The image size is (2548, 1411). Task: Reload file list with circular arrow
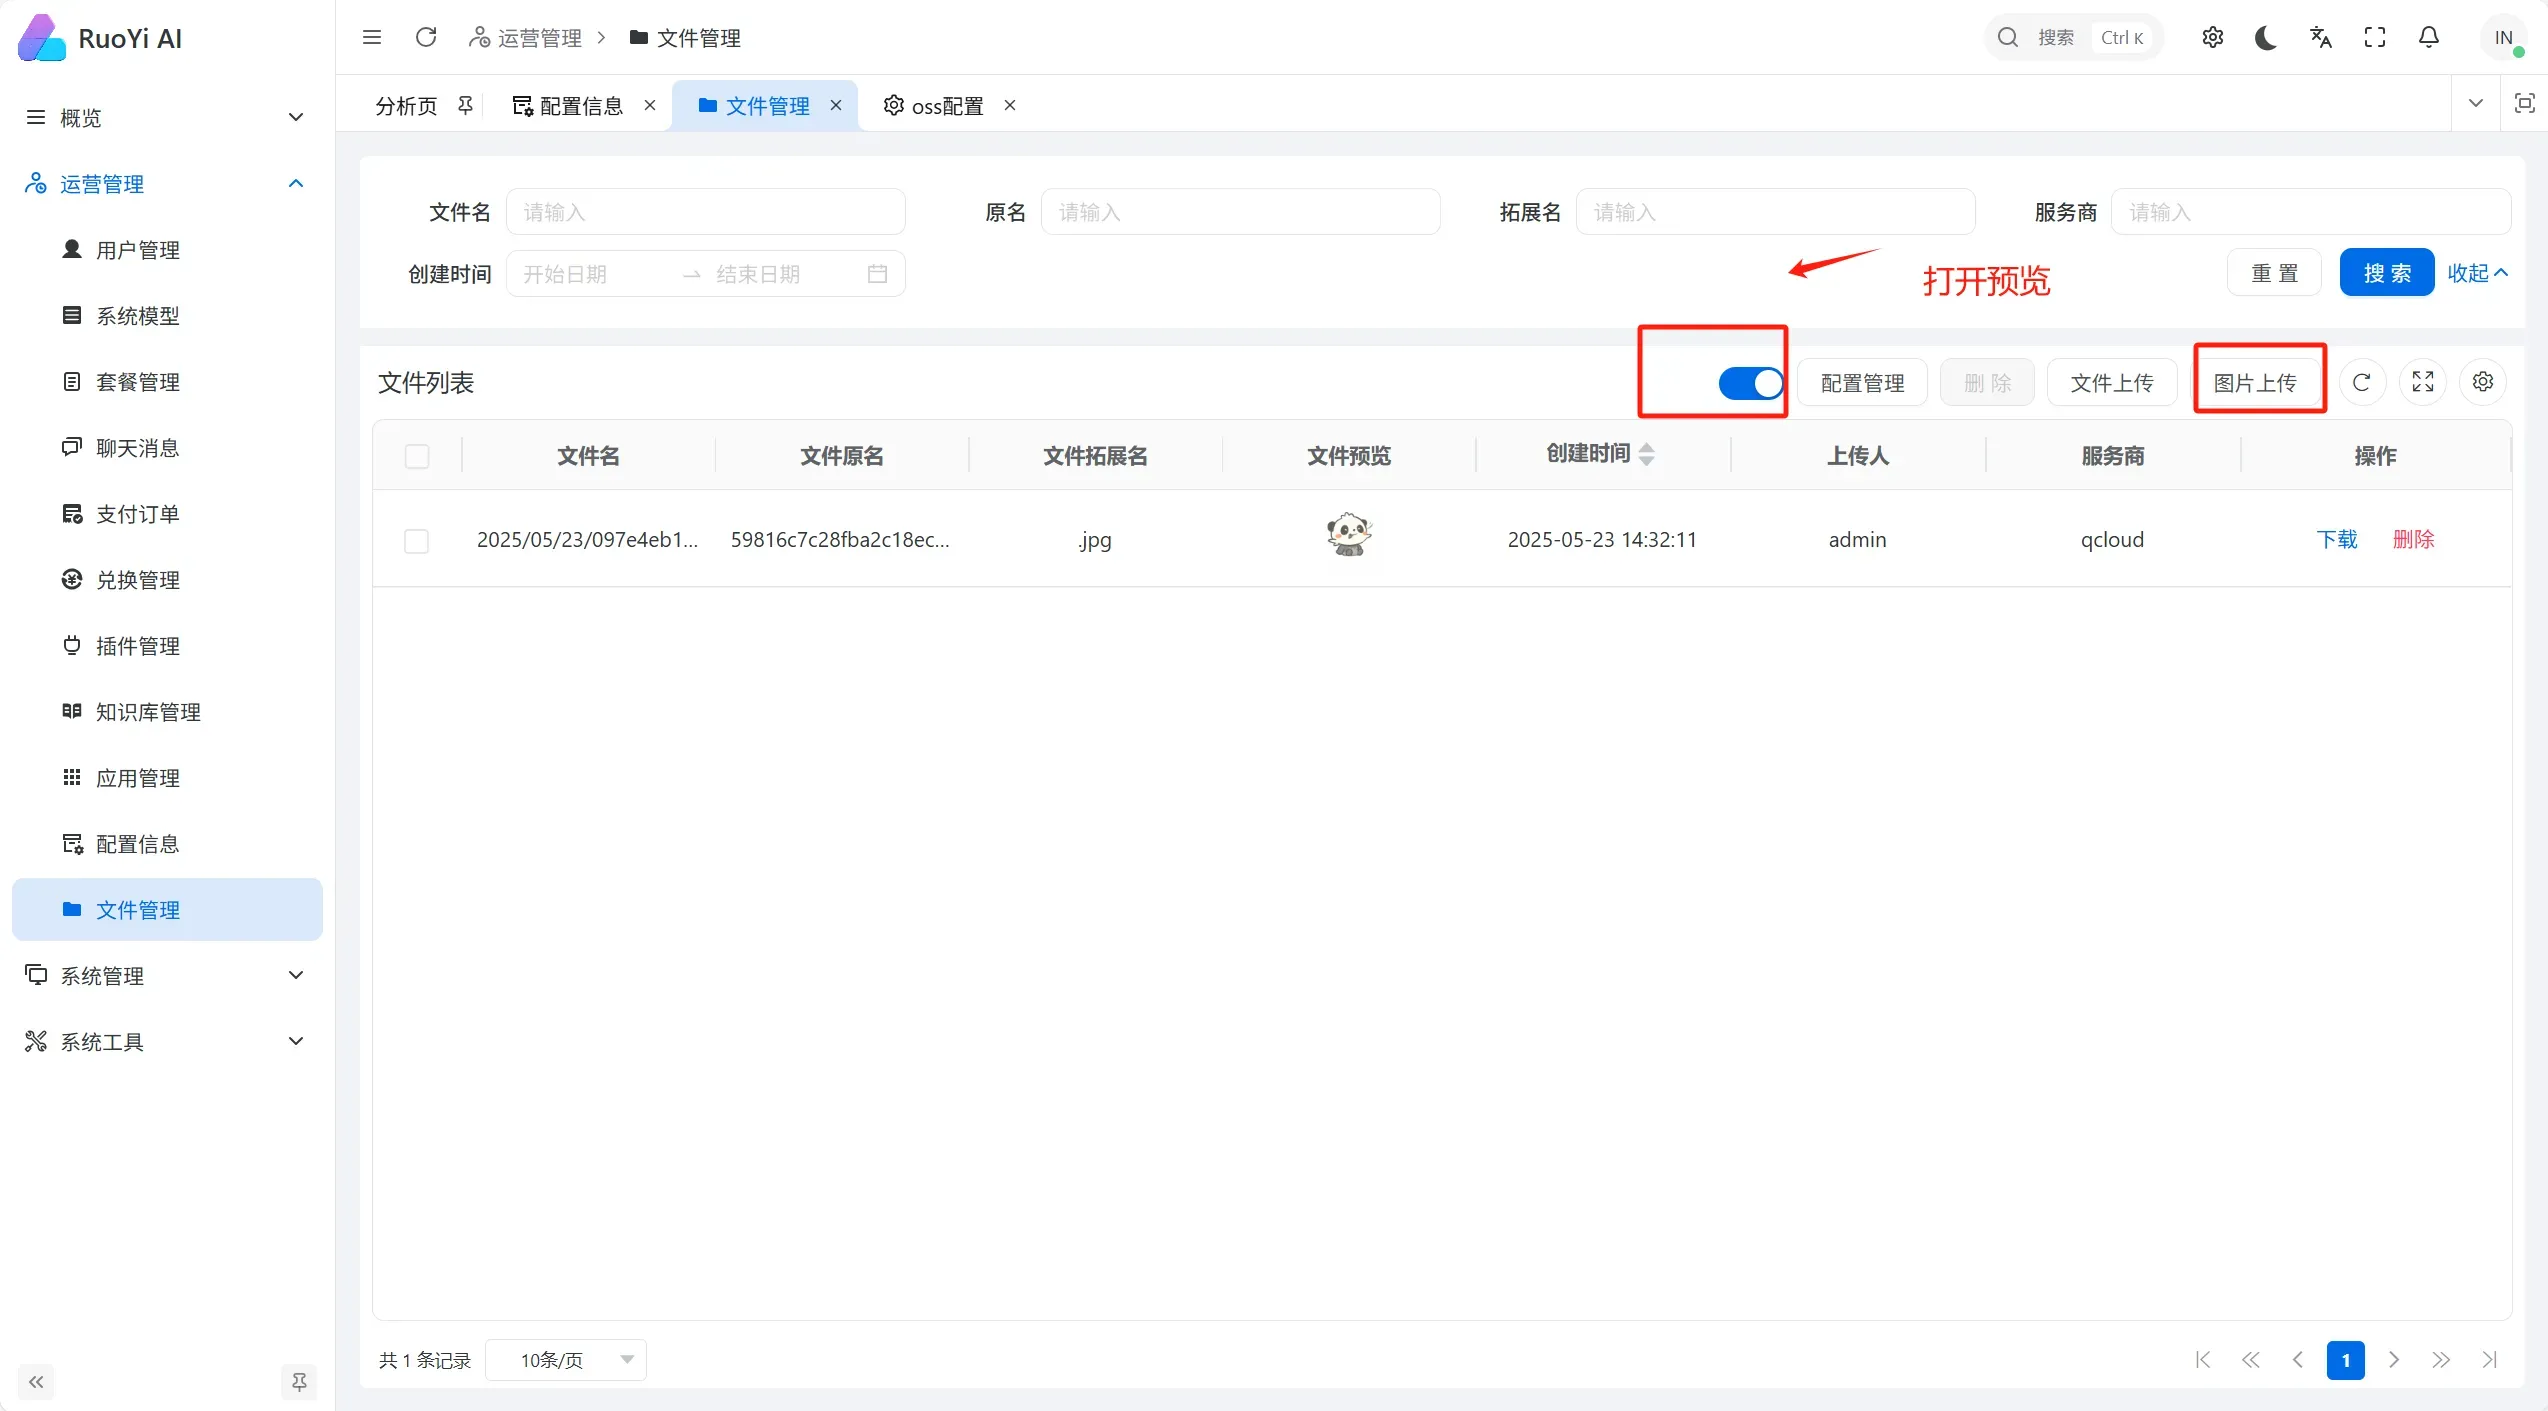[x=2362, y=382]
